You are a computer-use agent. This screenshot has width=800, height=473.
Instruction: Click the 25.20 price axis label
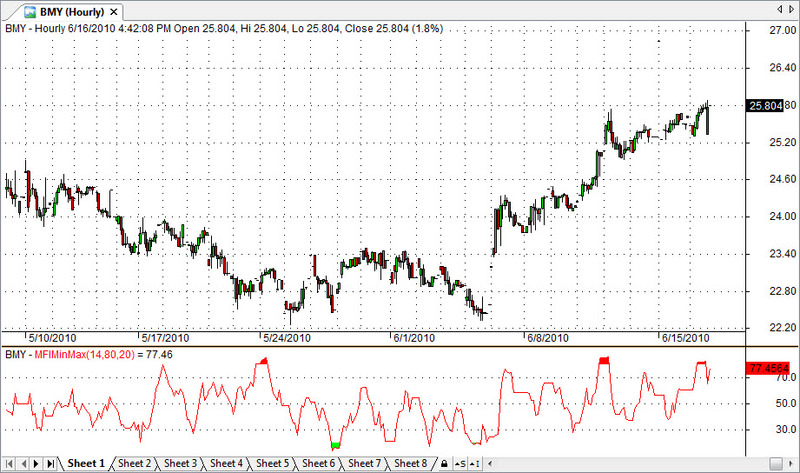click(x=783, y=142)
